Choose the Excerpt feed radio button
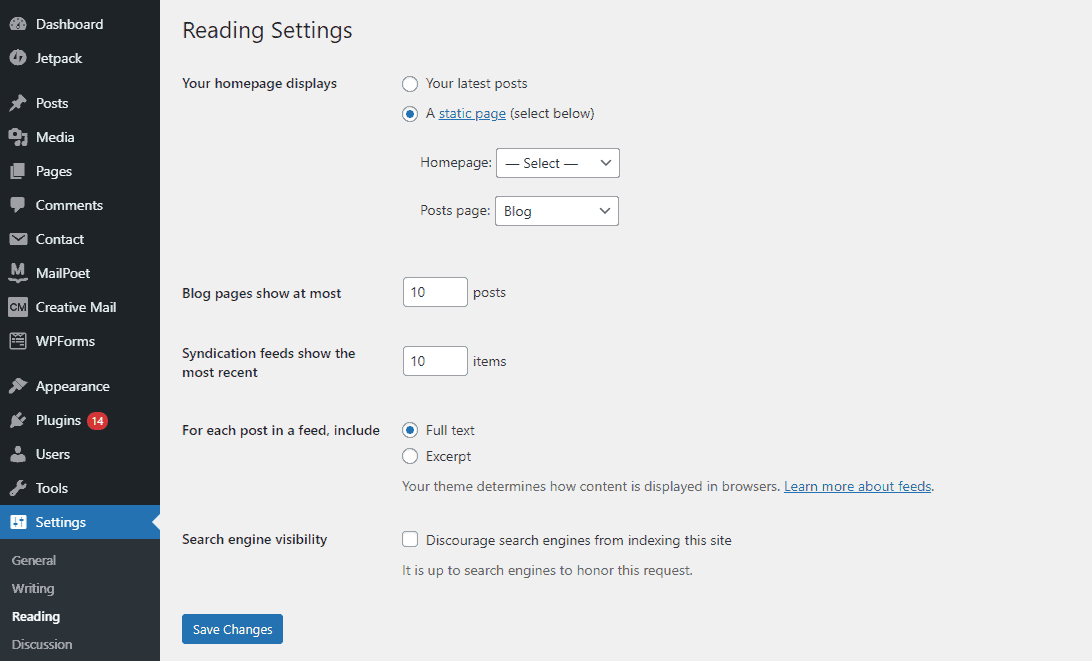This screenshot has height=661, width=1092. (x=410, y=456)
